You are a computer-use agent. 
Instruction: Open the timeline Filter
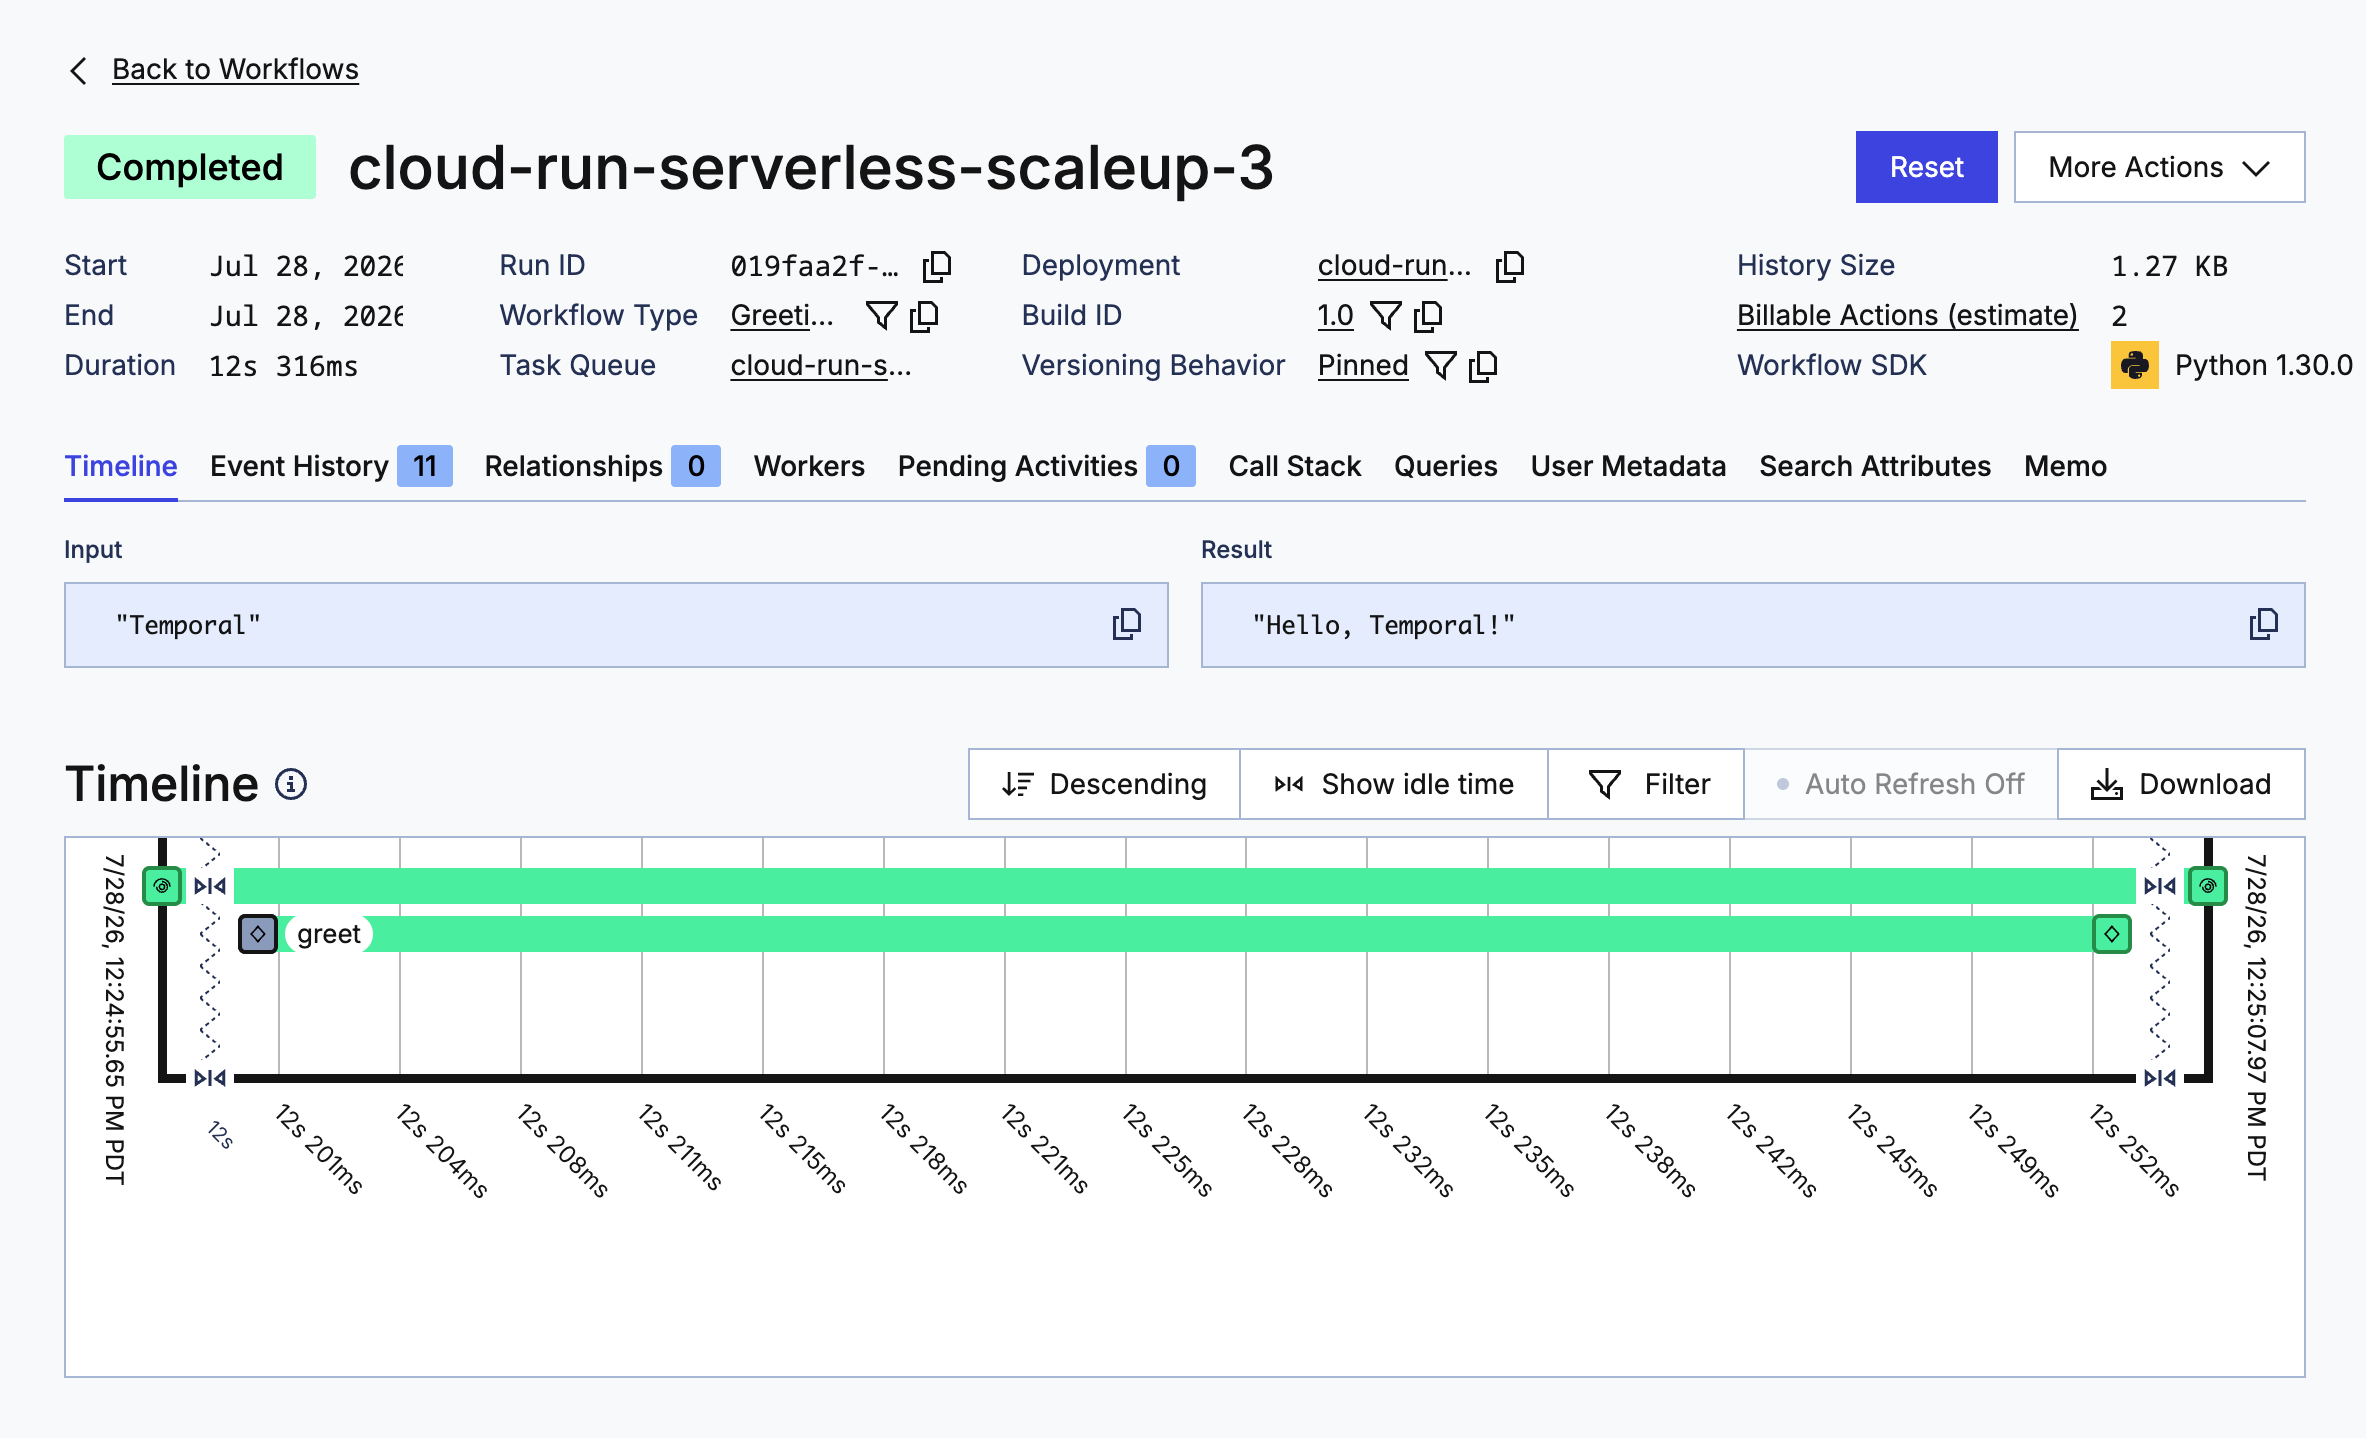coord(1647,784)
